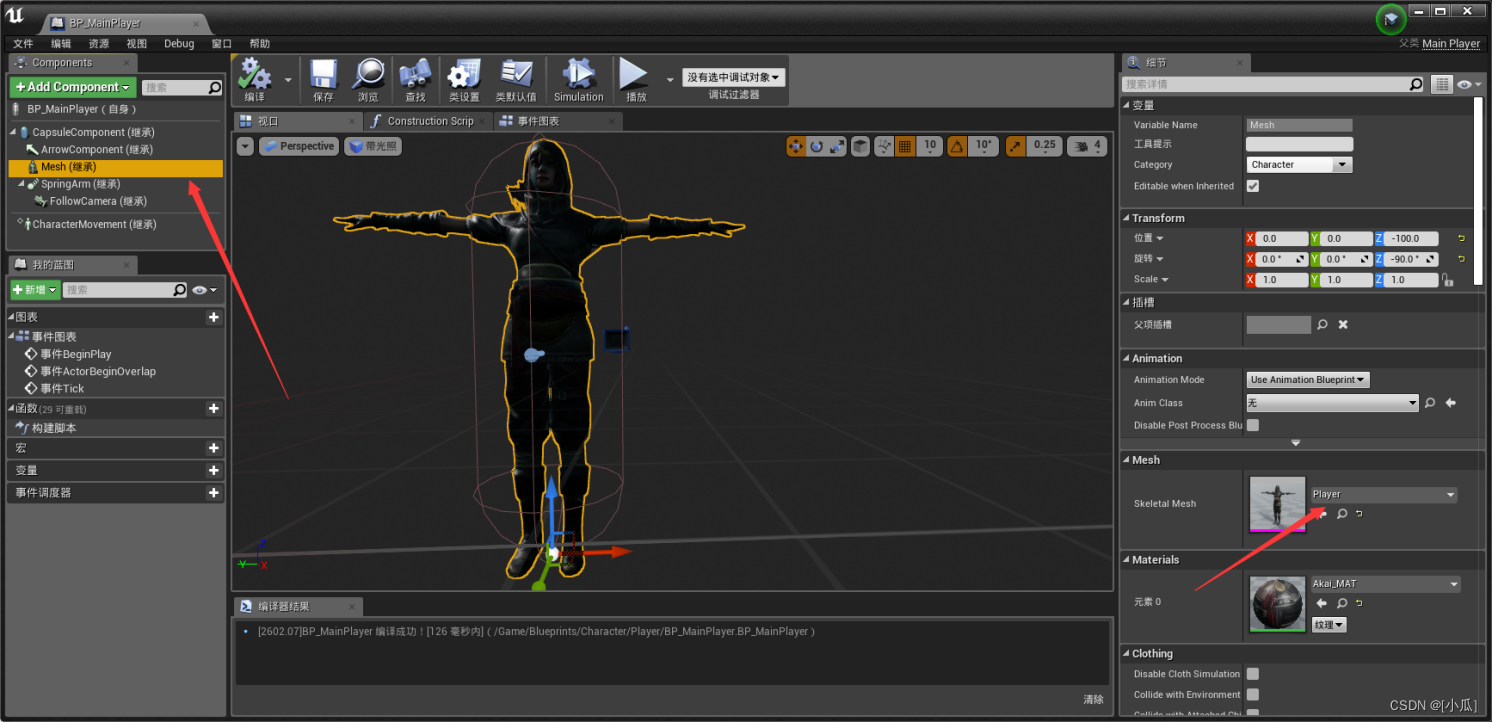
Task: Toggle the Scale lock ratio icon
Action: click(x=1447, y=280)
